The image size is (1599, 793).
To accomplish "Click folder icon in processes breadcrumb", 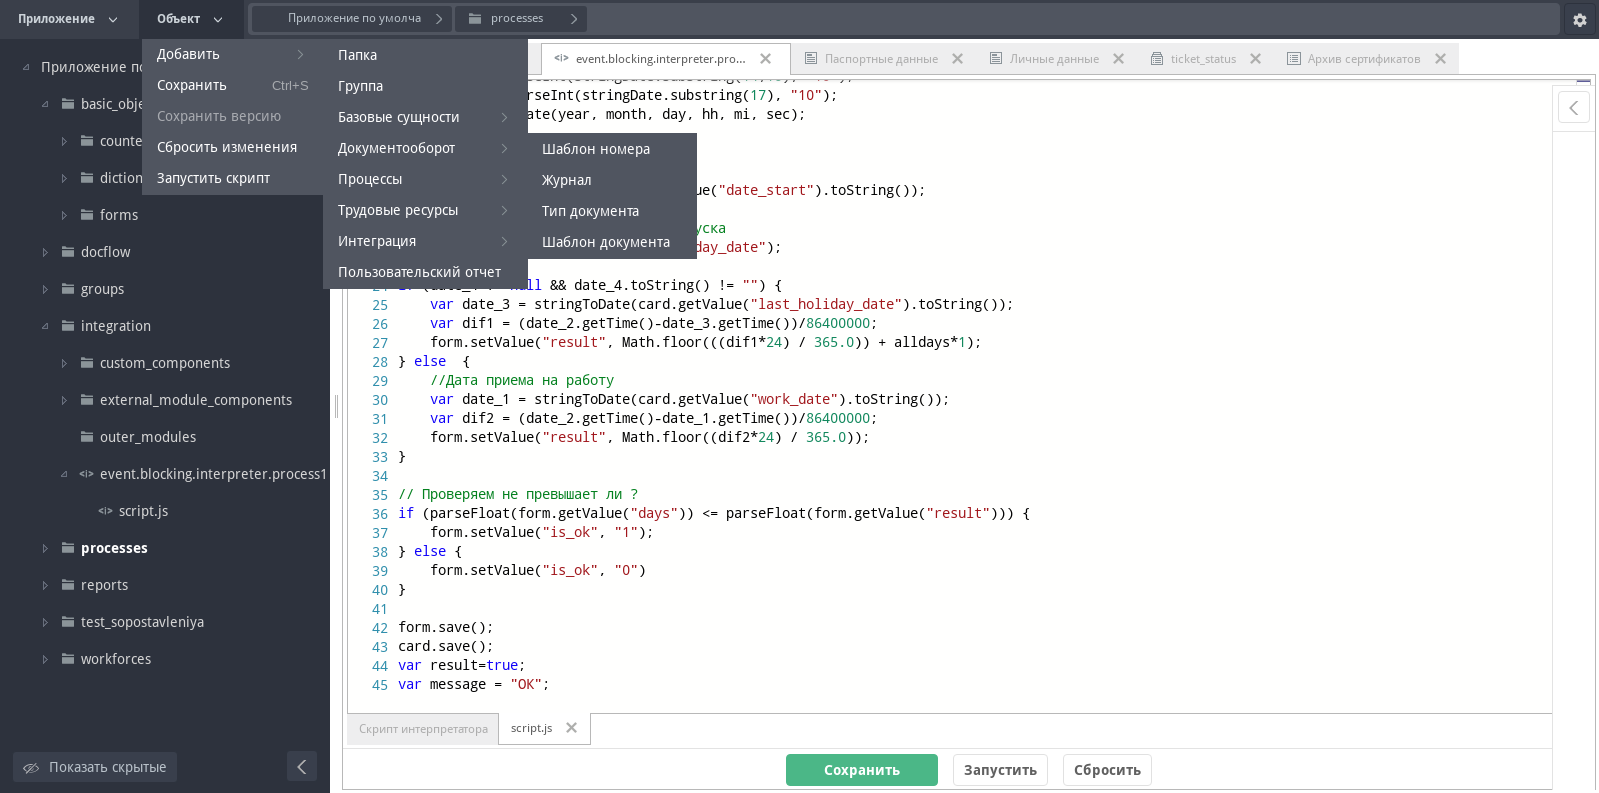I will 475,18.
